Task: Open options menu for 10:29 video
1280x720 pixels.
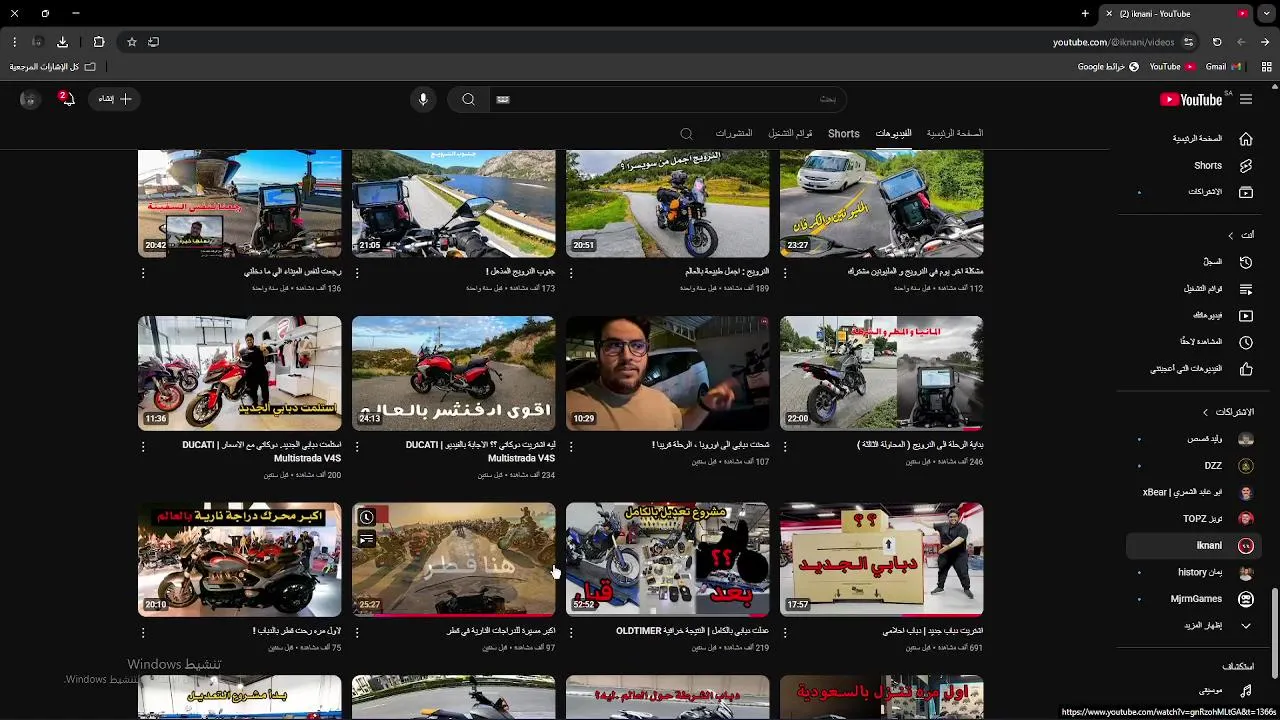Action: tap(571, 445)
